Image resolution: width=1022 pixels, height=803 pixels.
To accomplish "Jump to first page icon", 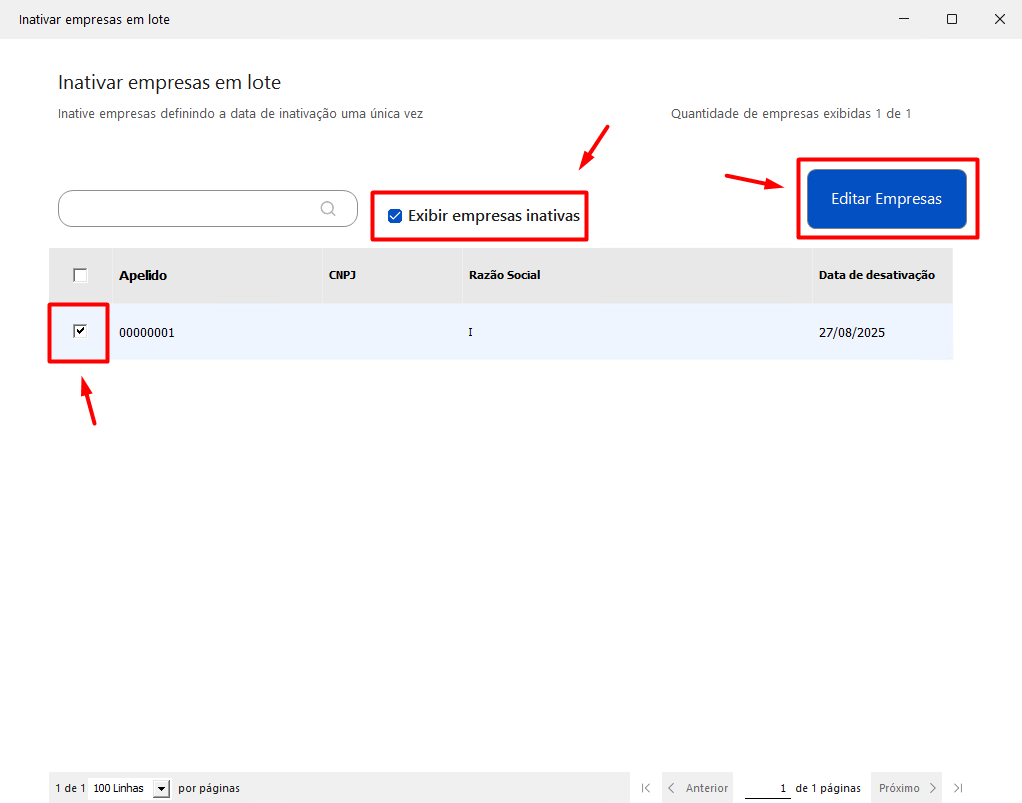I will click(646, 788).
